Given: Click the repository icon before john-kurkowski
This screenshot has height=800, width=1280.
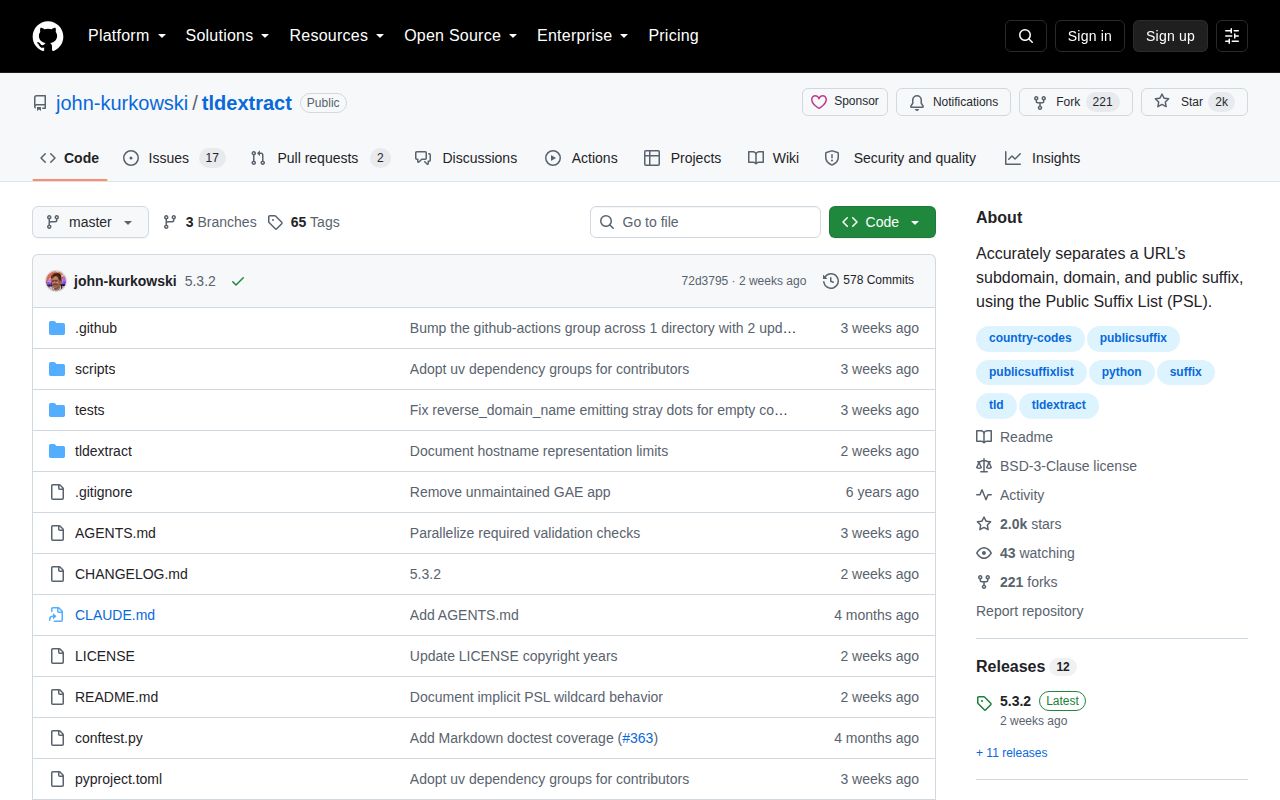Looking at the screenshot, I should [40, 103].
